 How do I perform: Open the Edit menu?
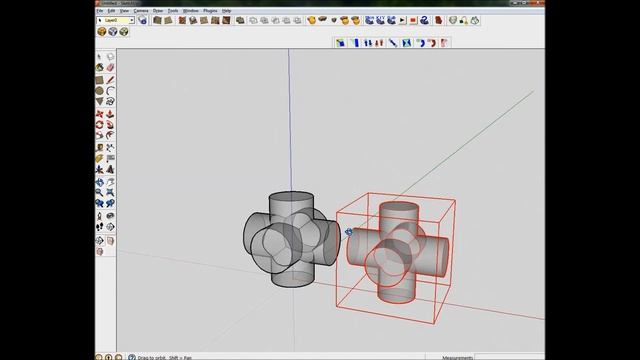point(111,11)
